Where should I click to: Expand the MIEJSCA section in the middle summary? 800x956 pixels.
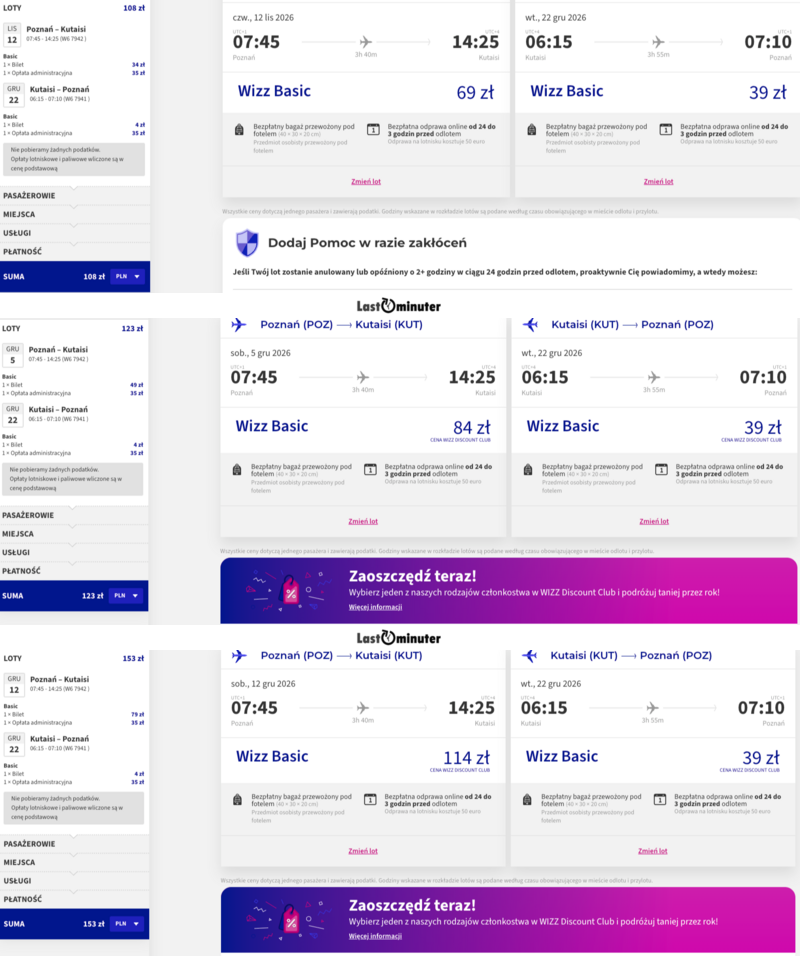coord(74,534)
